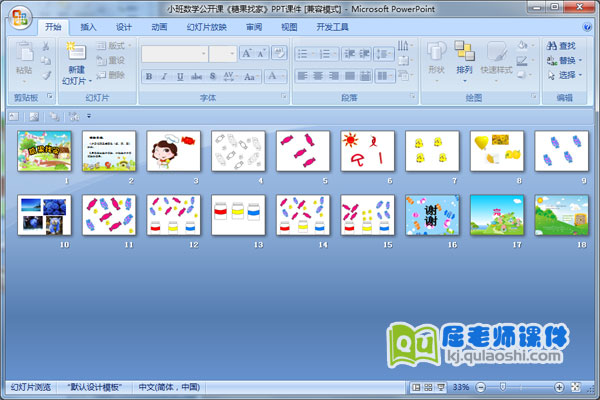Switch to the View tab
The image size is (600, 400).
click(289, 27)
